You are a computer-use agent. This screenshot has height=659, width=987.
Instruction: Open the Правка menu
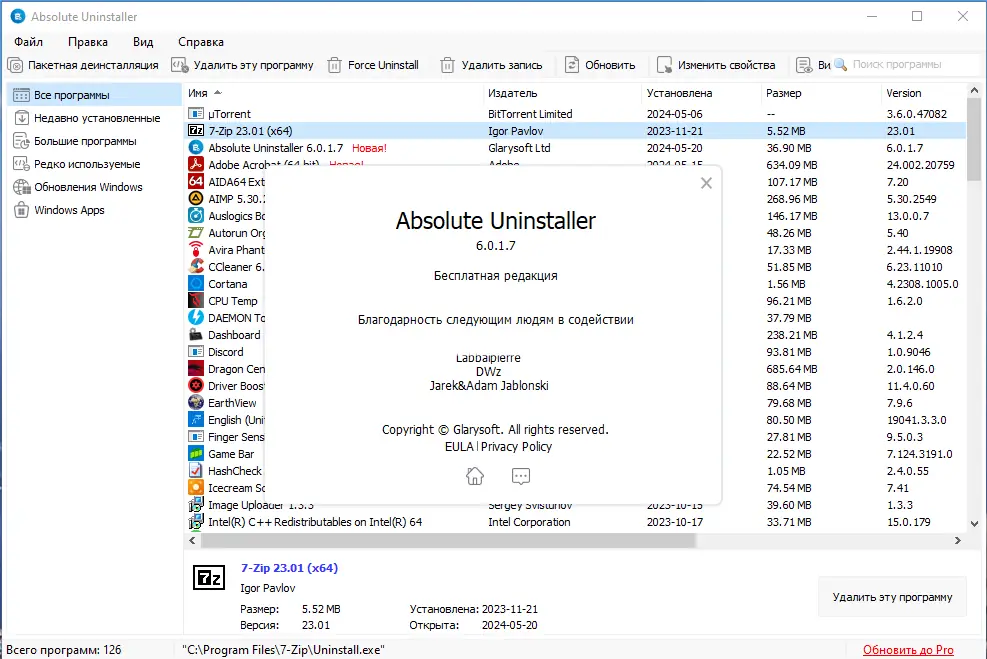point(87,42)
